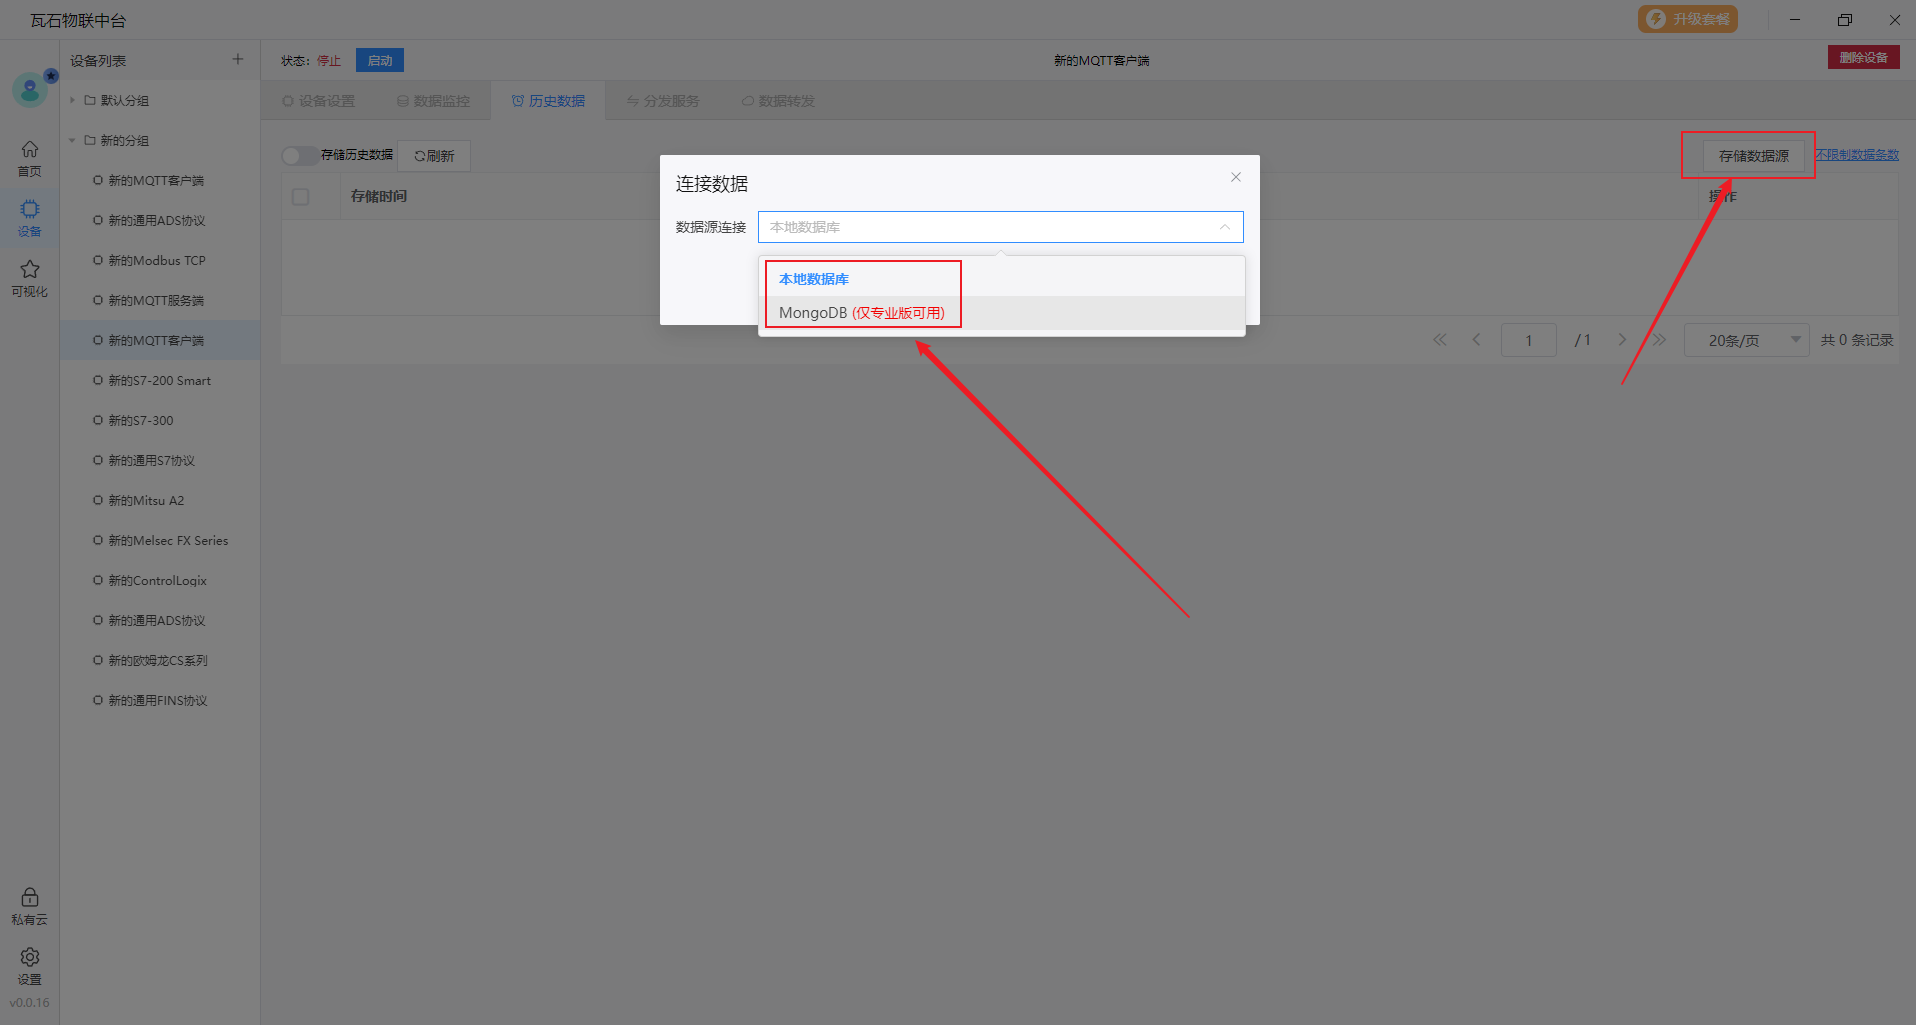This screenshot has height=1025, width=1916.
Task: Select MongoDB option in dropdown
Action: click(861, 313)
